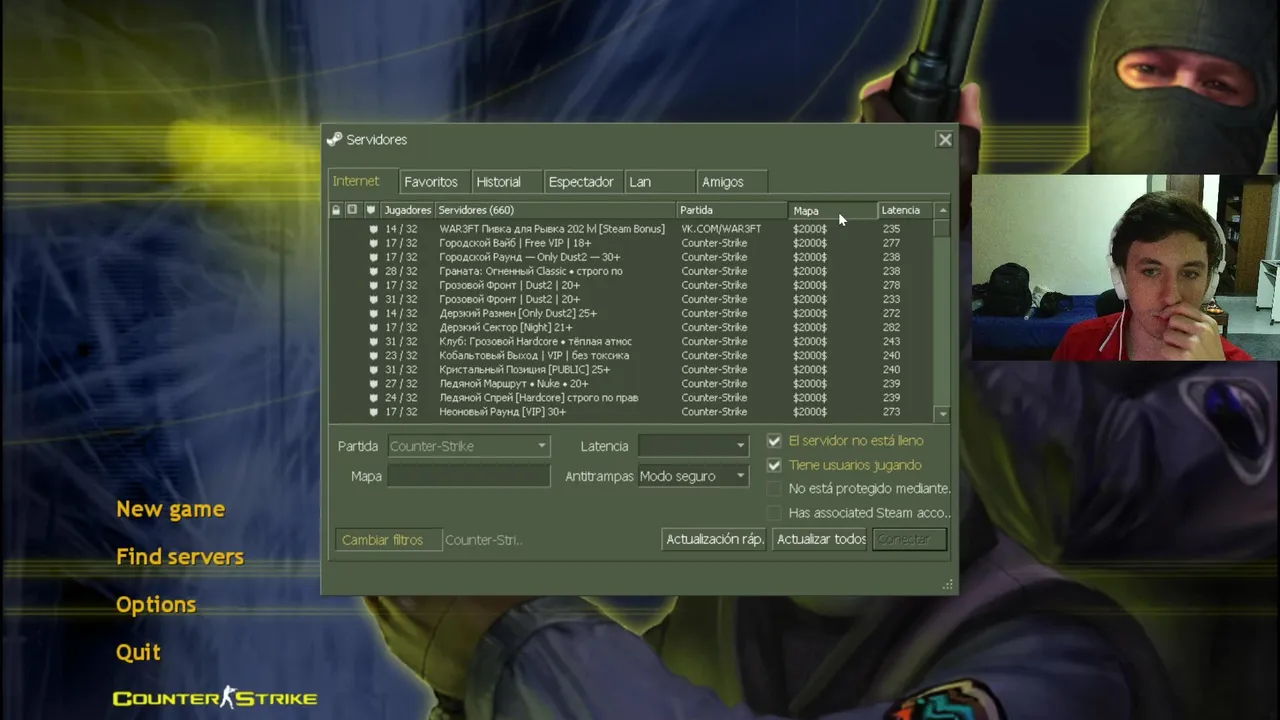Open 'Options' in main menu

click(156, 605)
